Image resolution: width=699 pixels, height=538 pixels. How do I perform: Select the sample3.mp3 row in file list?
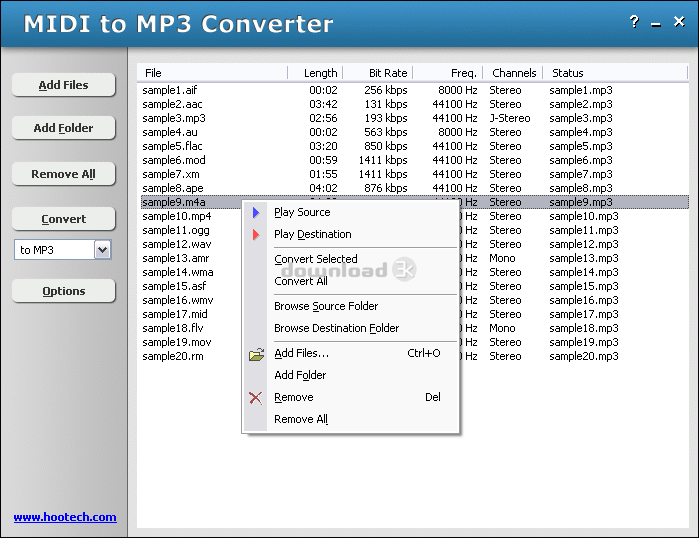click(x=174, y=118)
